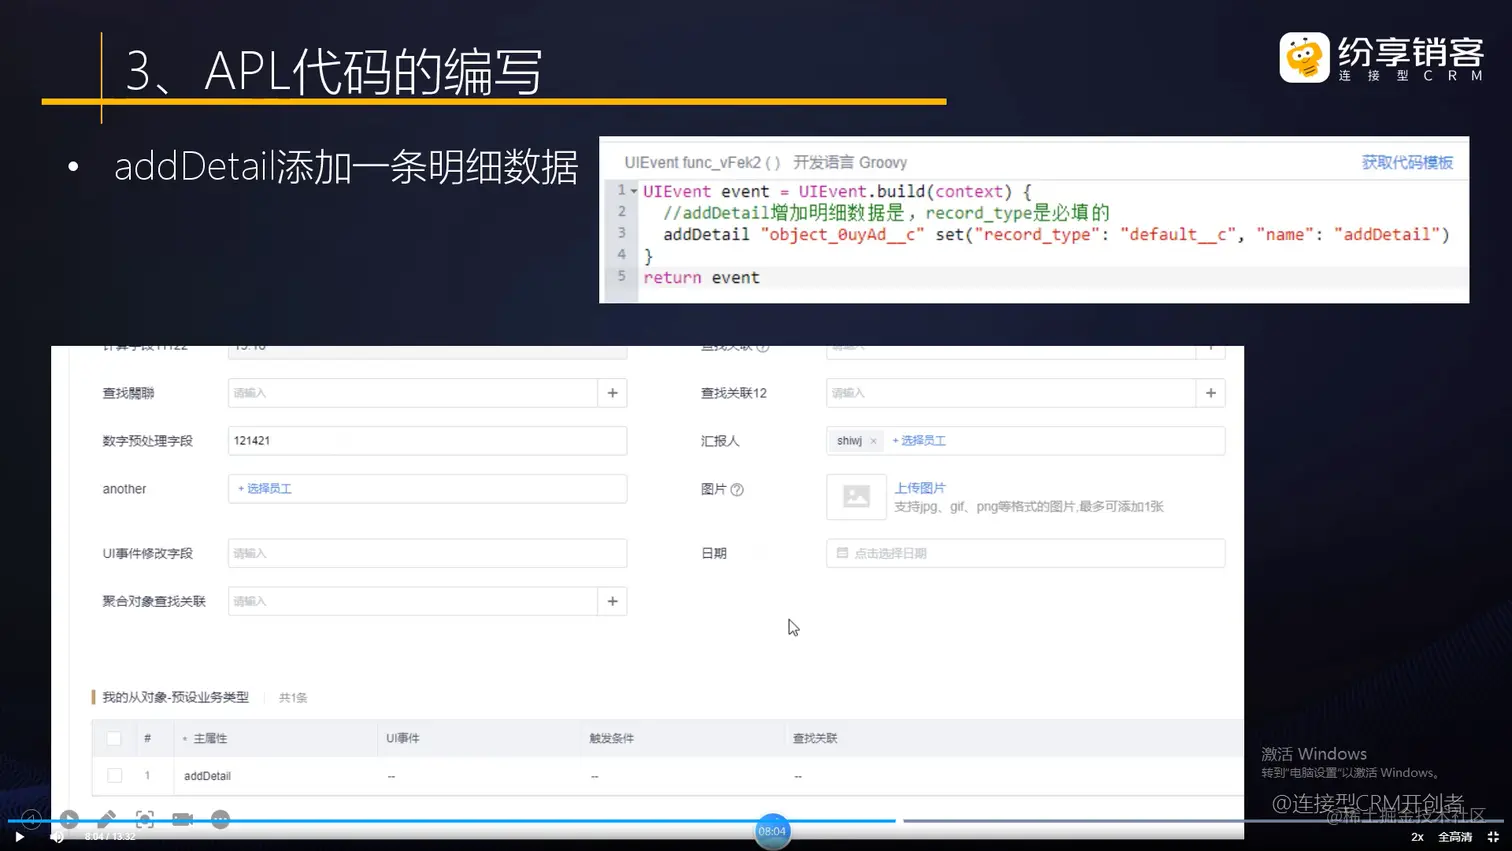Image resolution: width=1512 pixels, height=851 pixels.
Task: Exit fullscreen mode
Action: click(1493, 837)
